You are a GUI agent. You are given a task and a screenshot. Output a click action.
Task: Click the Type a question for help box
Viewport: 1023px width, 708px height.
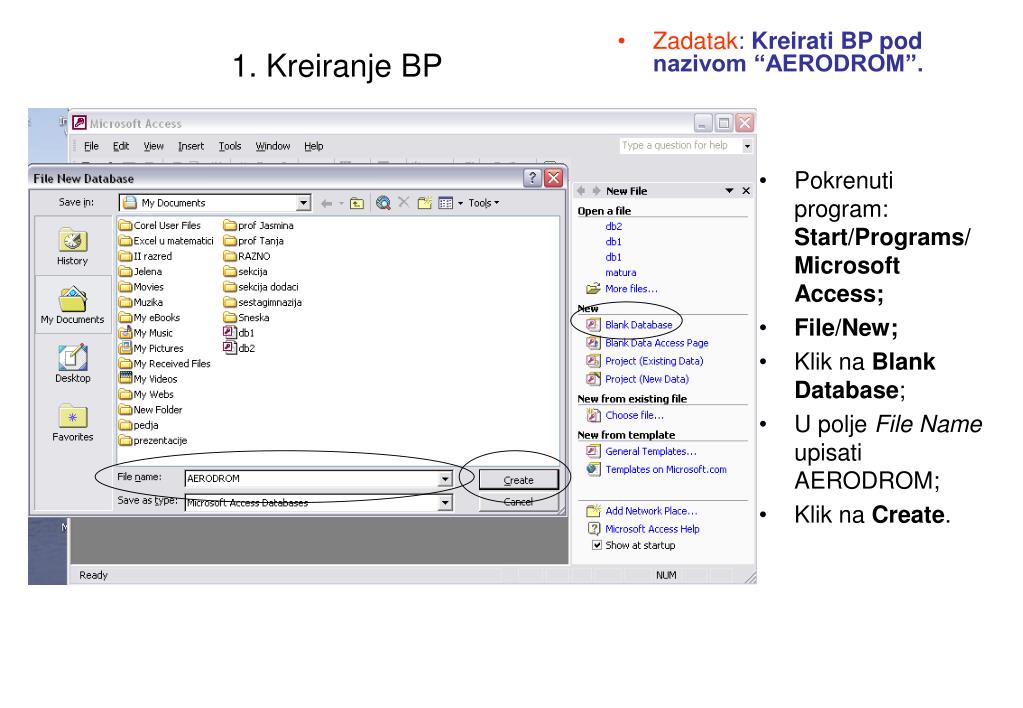(x=681, y=146)
